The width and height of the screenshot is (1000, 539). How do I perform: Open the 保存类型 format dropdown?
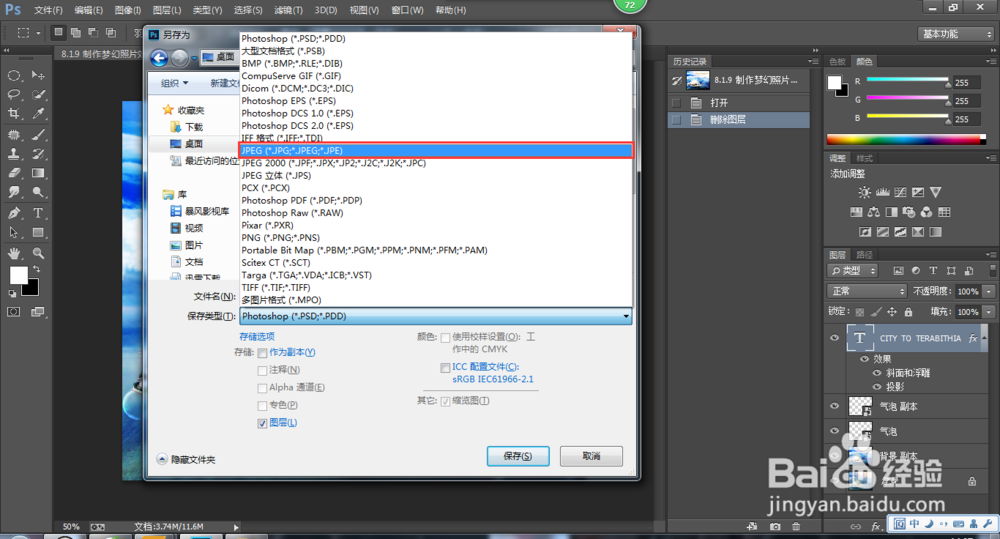pos(436,316)
